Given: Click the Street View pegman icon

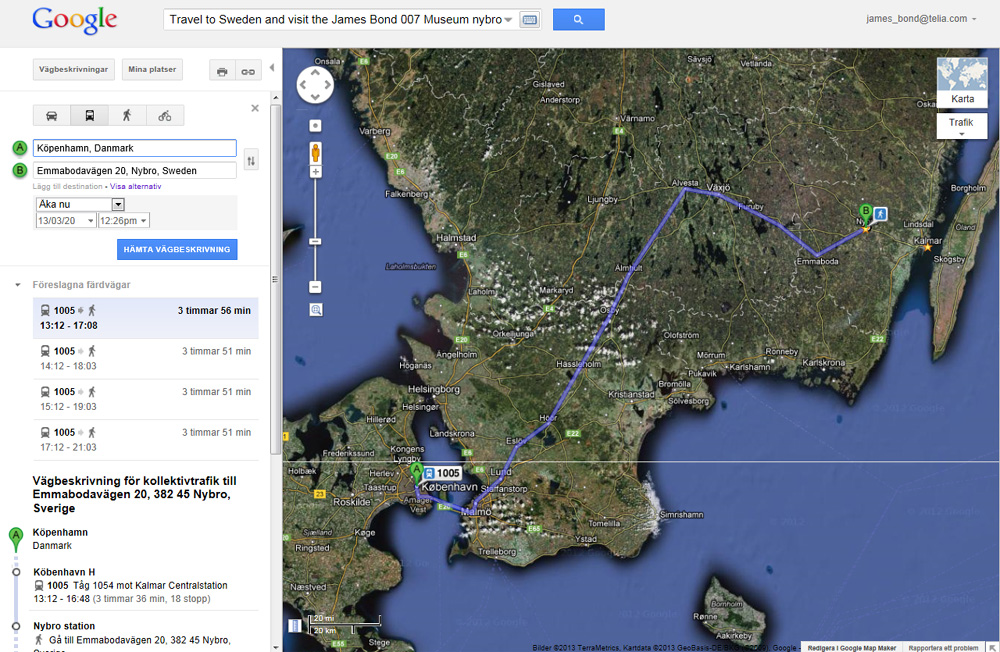Looking at the screenshot, I should click(x=315, y=152).
